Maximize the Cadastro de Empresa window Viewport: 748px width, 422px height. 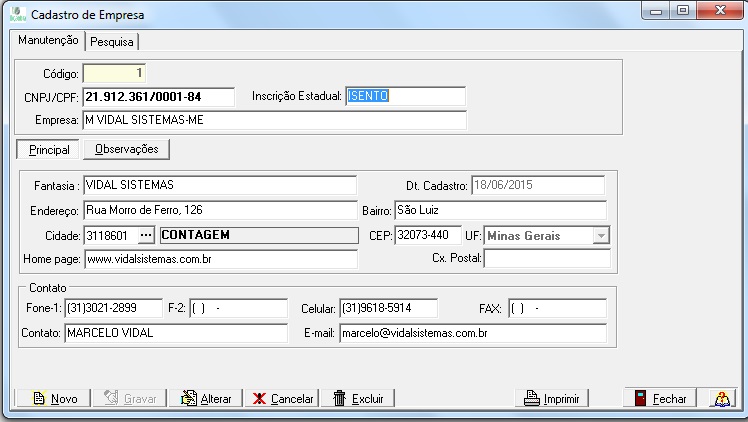(683, 11)
